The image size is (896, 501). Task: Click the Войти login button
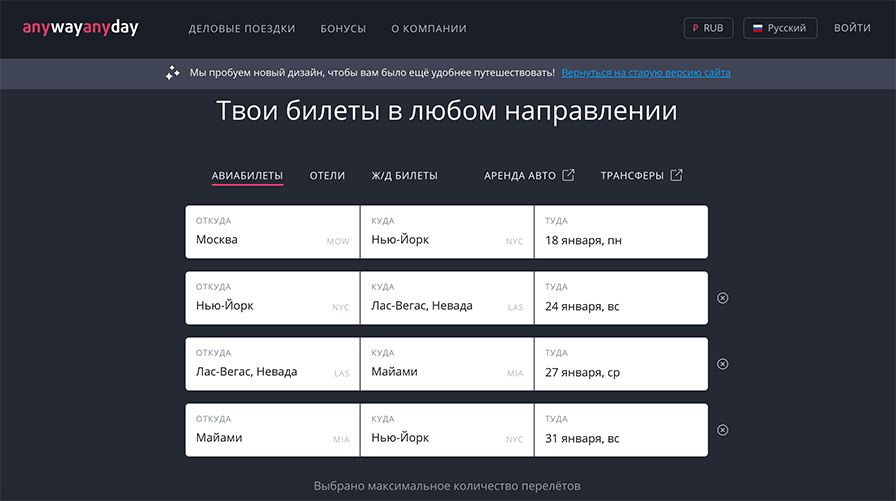852,28
